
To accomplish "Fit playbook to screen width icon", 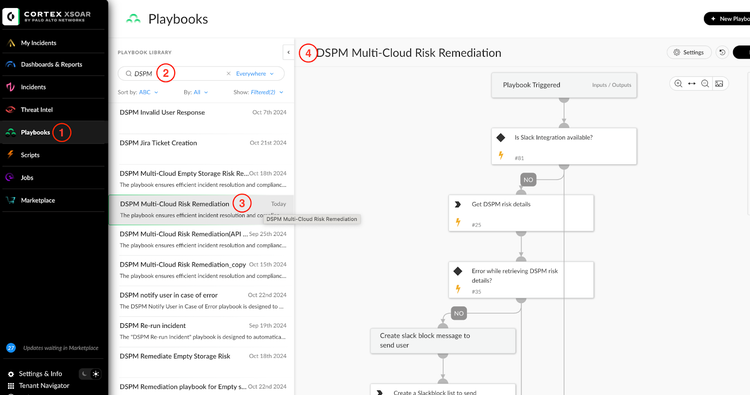I will 692,84.
